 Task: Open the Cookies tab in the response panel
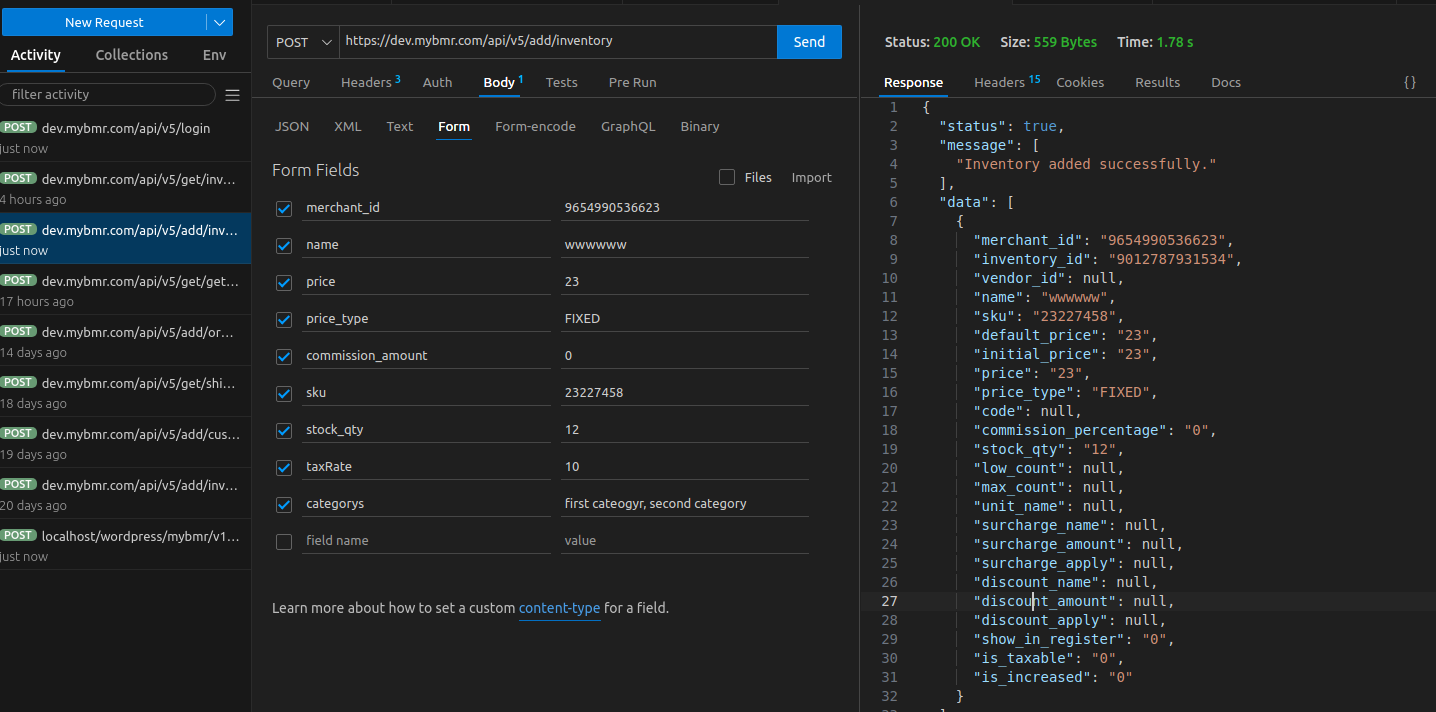point(1080,82)
